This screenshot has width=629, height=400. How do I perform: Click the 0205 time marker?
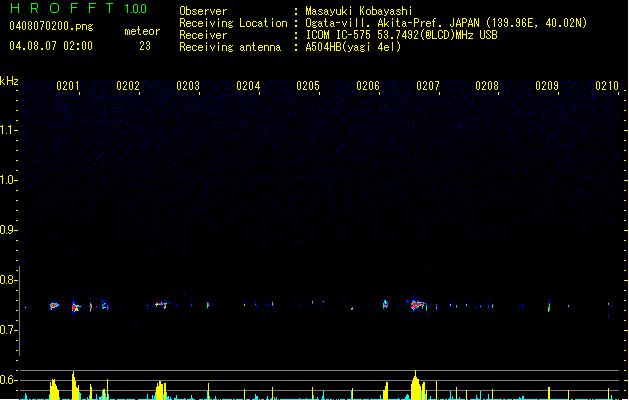[308, 86]
